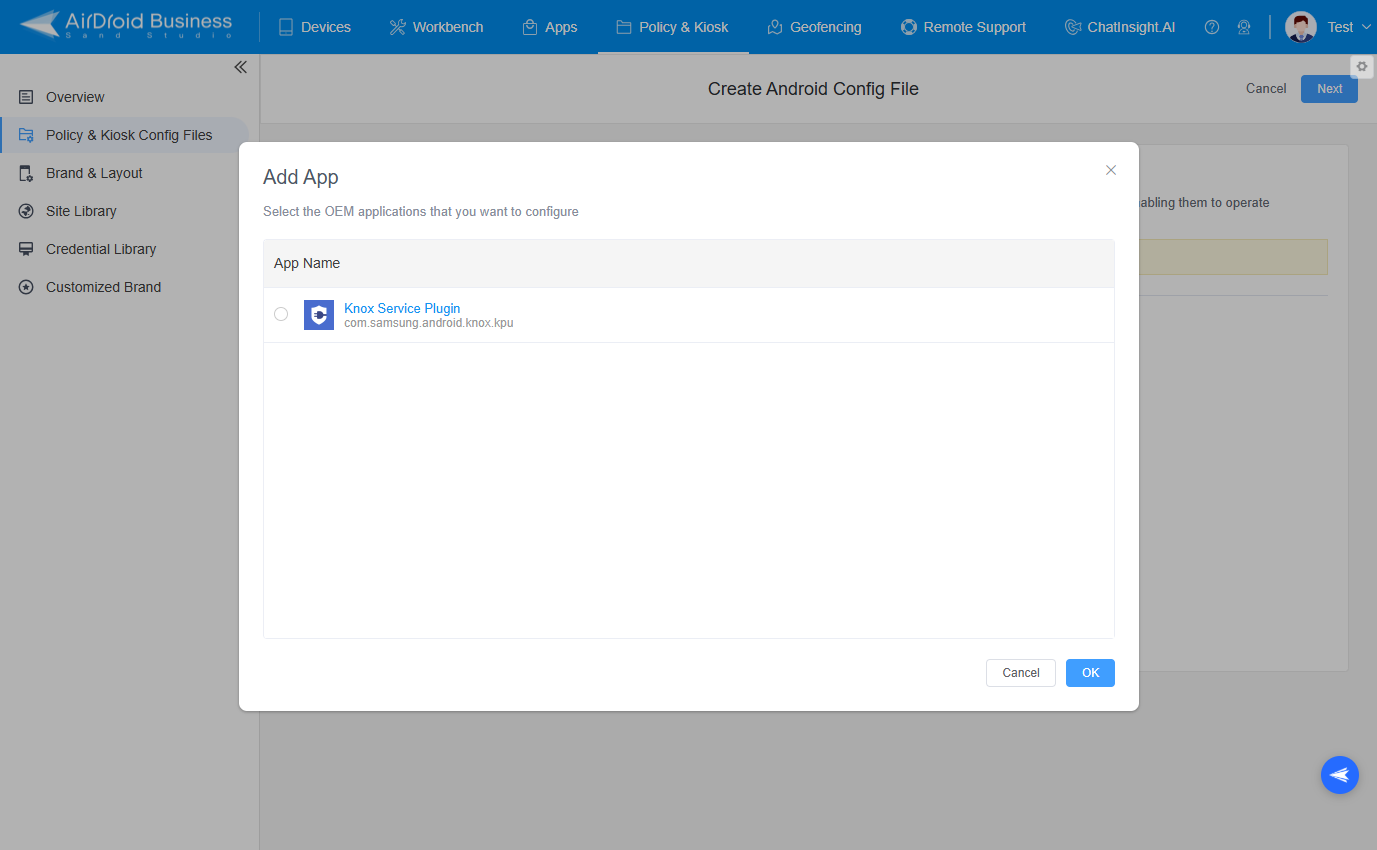Switch to the Policy & Kiosk tab

(x=672, y=27)
